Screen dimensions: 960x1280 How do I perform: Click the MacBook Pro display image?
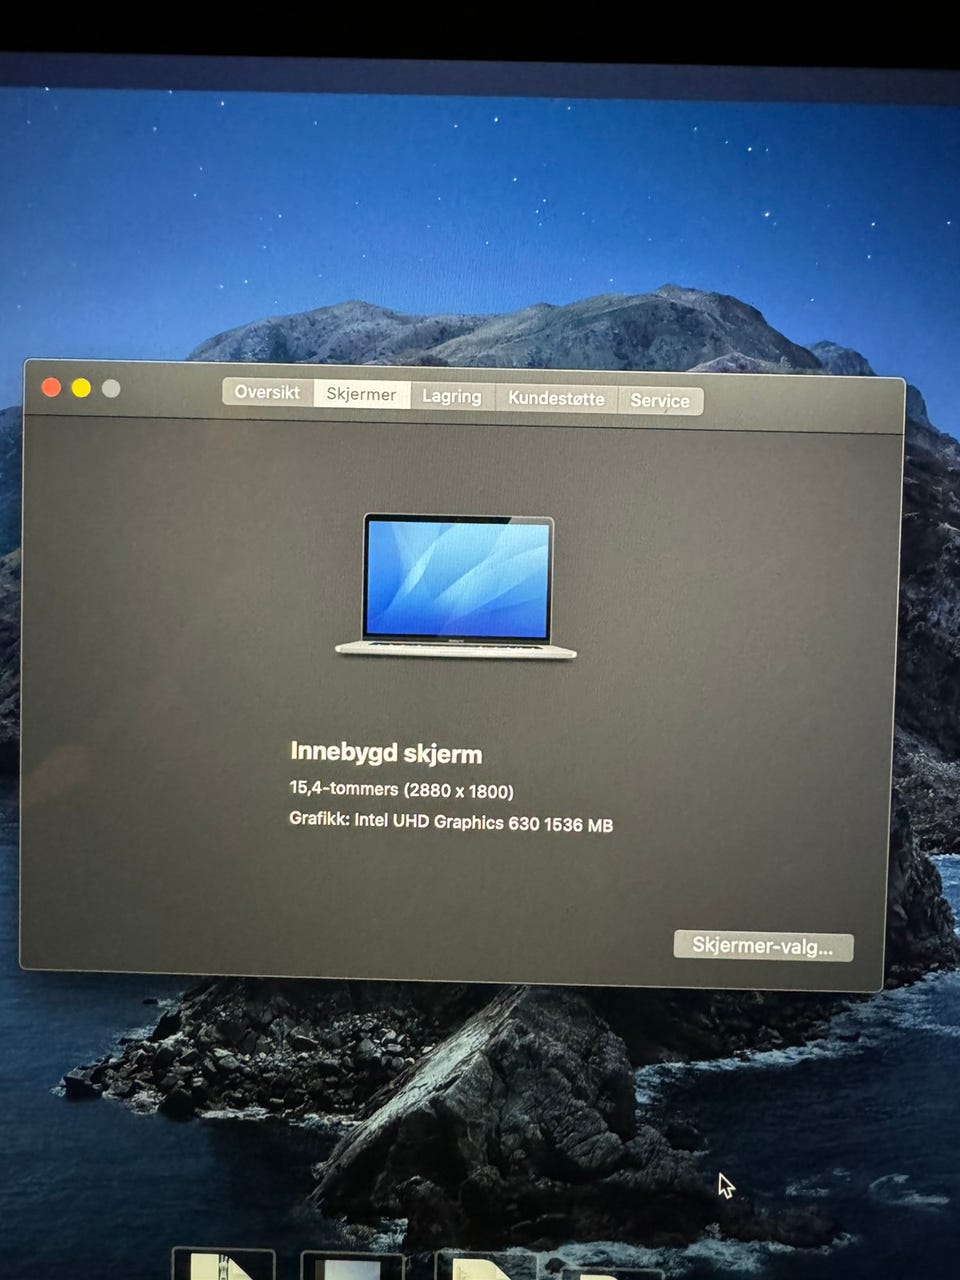pos(456,587)
